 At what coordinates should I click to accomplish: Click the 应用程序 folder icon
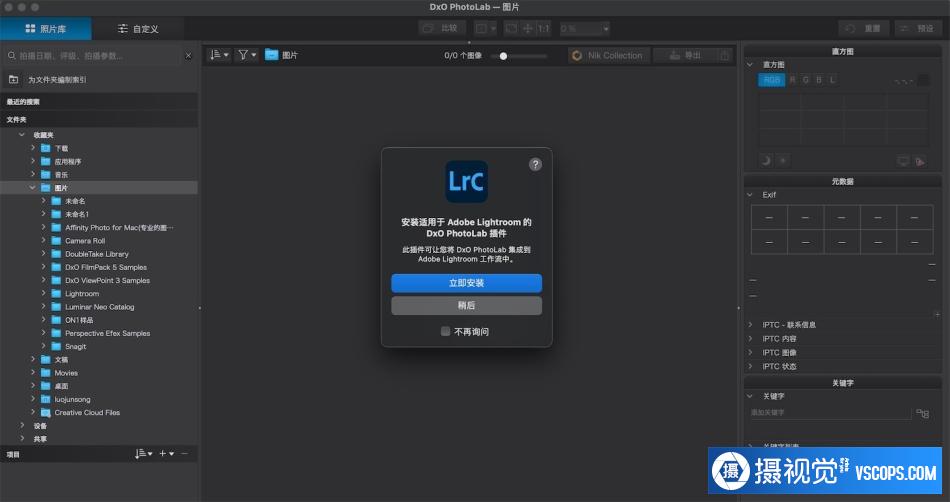45,161
